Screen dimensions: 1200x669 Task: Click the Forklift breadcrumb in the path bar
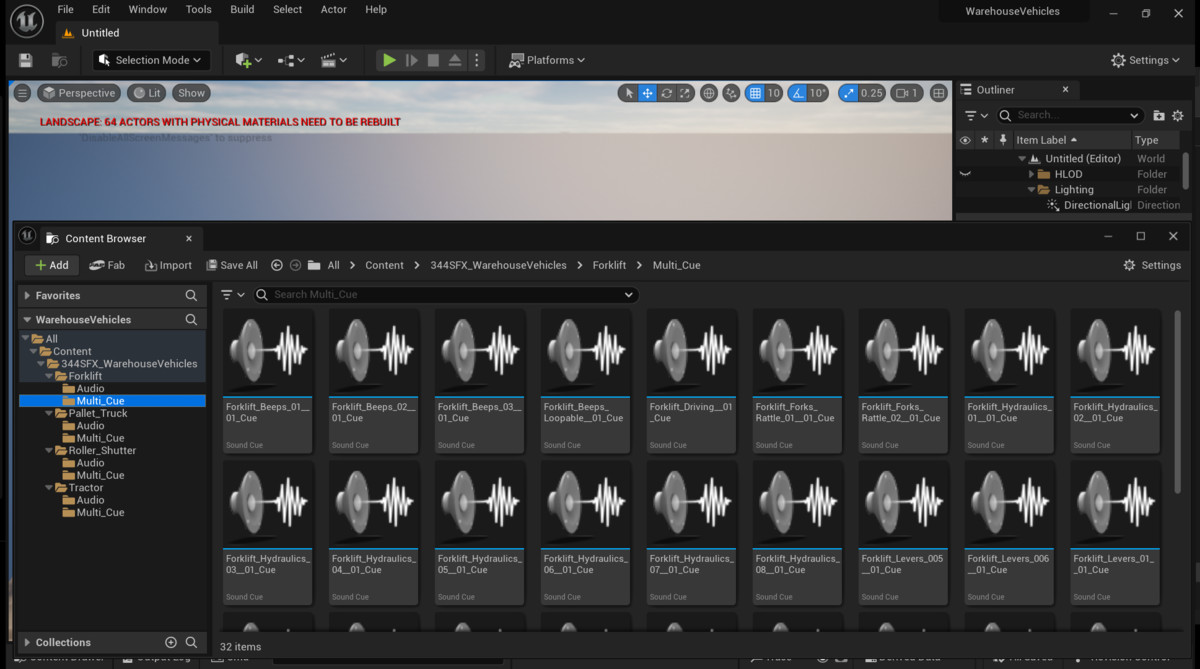(x=609, y=265)
